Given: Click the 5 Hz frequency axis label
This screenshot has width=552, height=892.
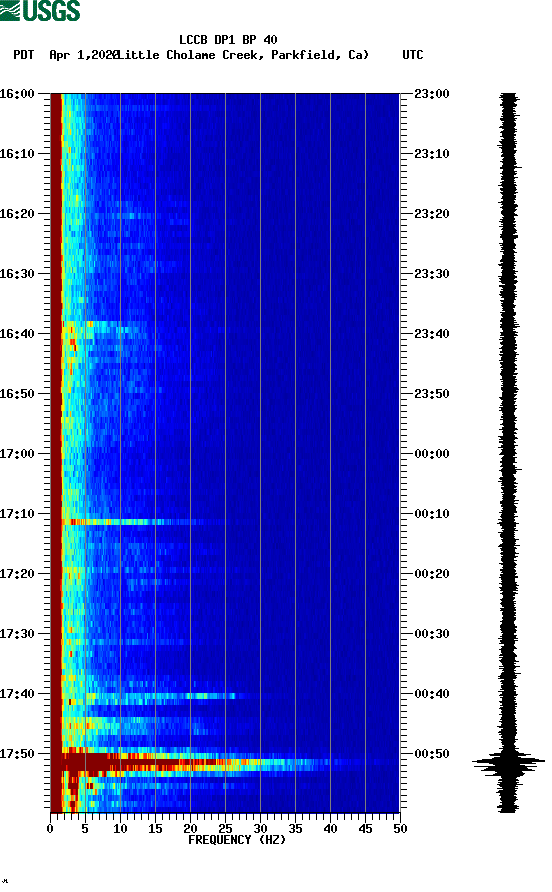Looking at the screenshot, I should point(85,829).
